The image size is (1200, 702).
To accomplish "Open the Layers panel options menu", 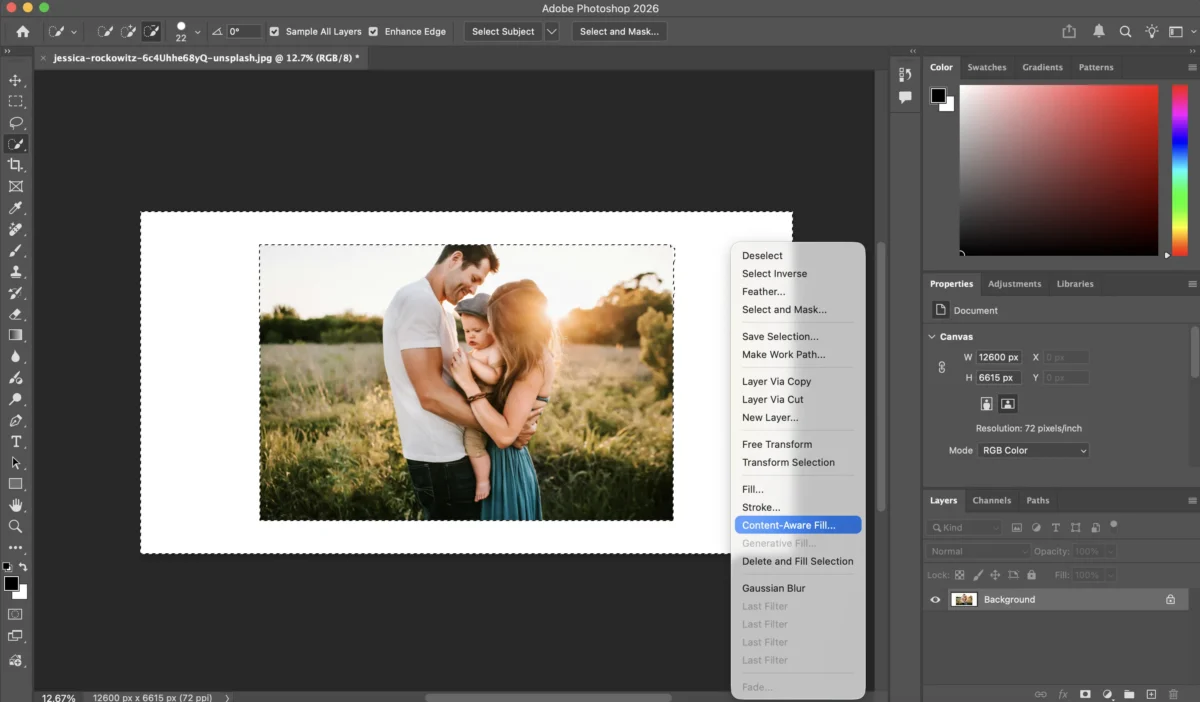I will pos(1192,500).
